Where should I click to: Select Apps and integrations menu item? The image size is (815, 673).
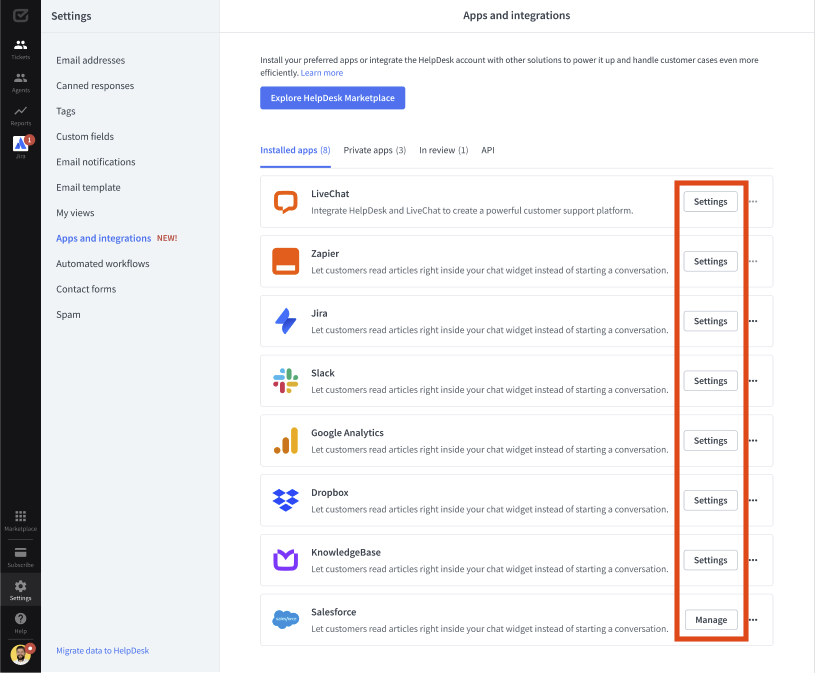[103, 239]
